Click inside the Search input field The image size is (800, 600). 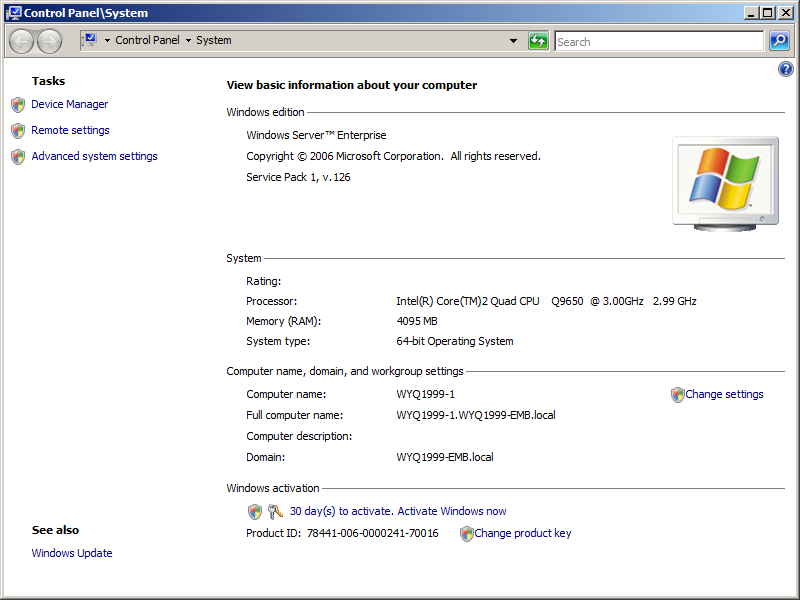(658, 41)
